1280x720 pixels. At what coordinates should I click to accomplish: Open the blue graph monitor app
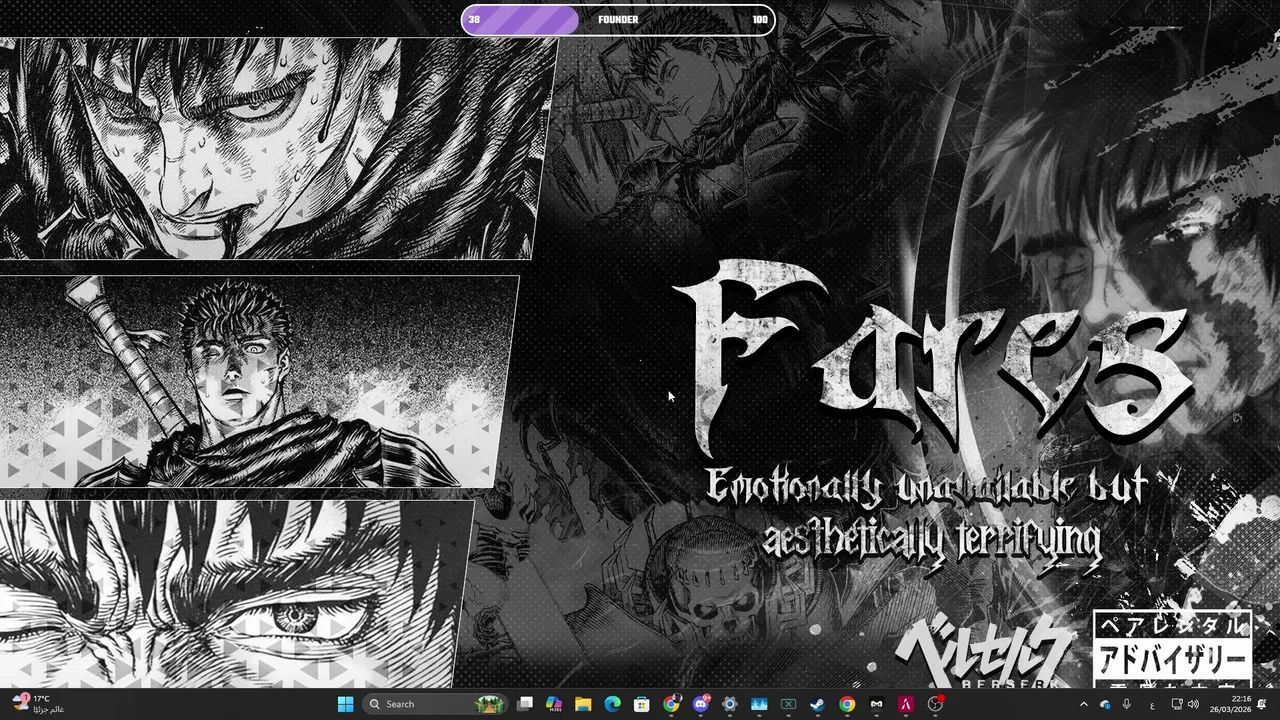pyautogui.click(x=759, y=704)
